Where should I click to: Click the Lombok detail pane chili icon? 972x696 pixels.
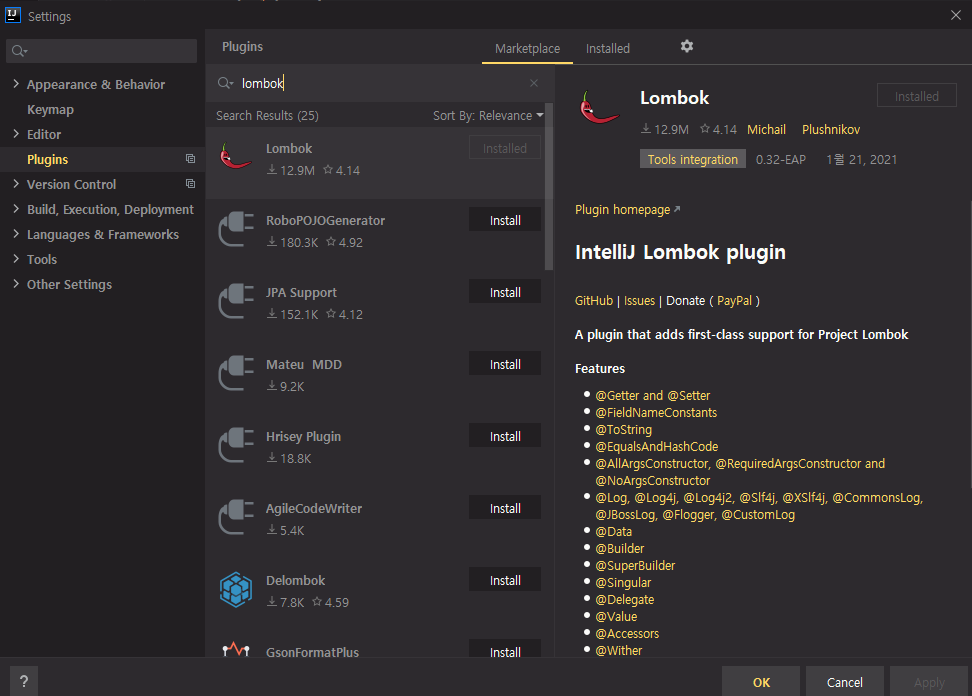pos(599,107)
